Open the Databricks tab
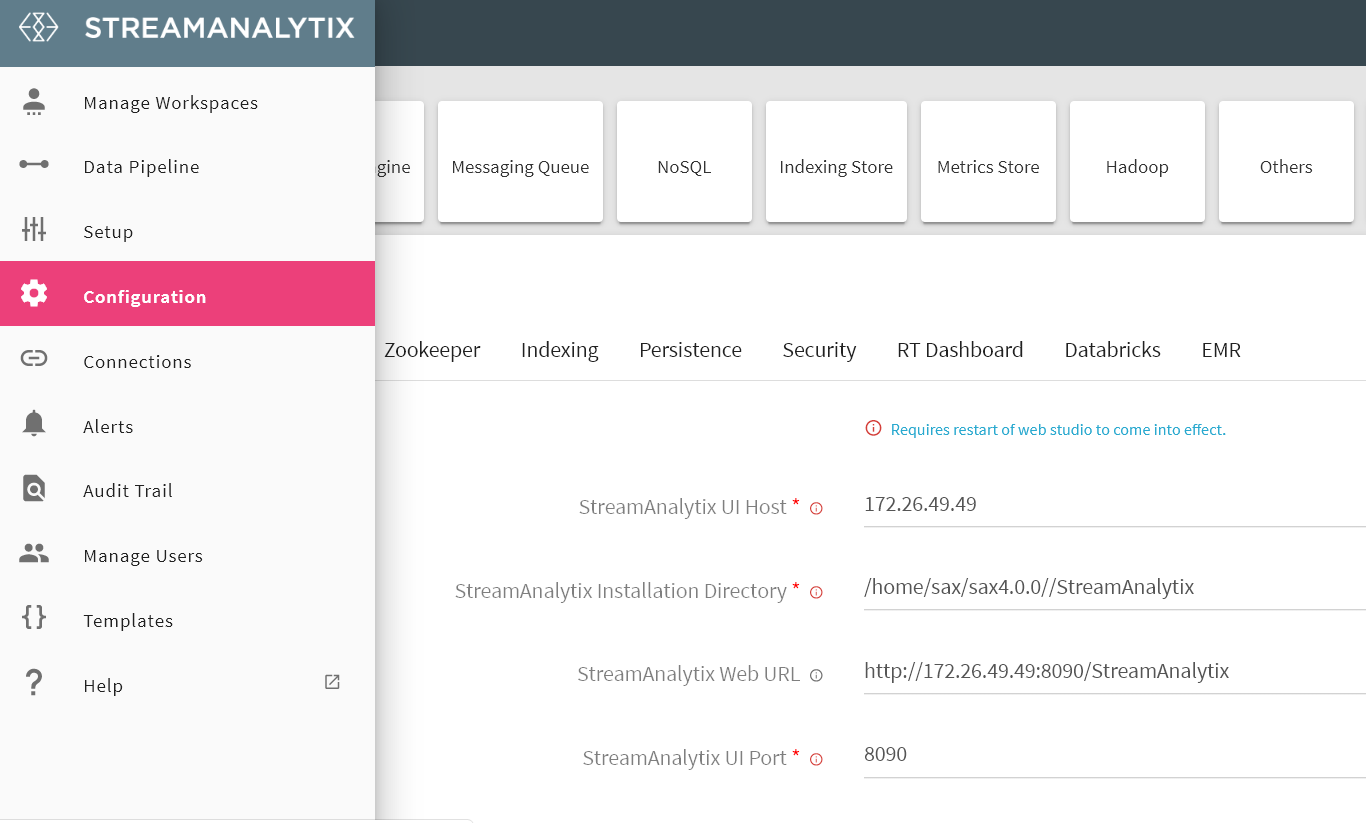 [x=1112, y=350]
